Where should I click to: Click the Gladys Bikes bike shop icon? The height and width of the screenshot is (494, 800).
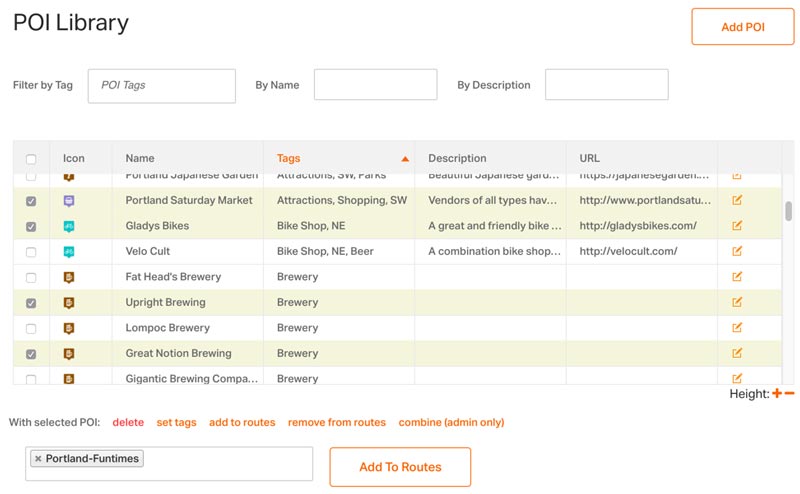tap(69, 226)
